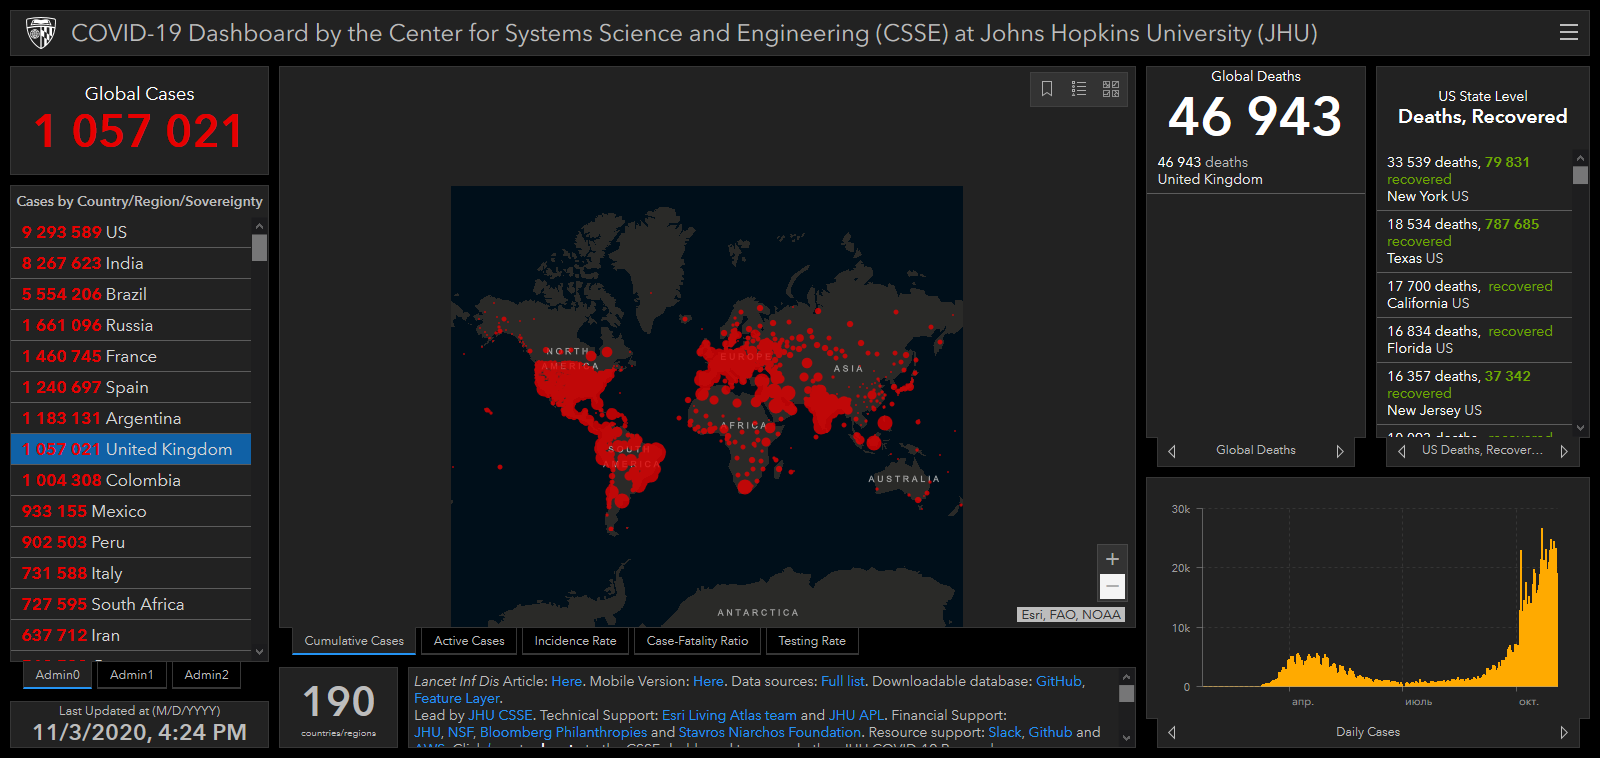The height and width of the screenshot is (758, 1600).
Task: Select Spain in the country list
Action: pyautogui.click(x=131, y=387)
